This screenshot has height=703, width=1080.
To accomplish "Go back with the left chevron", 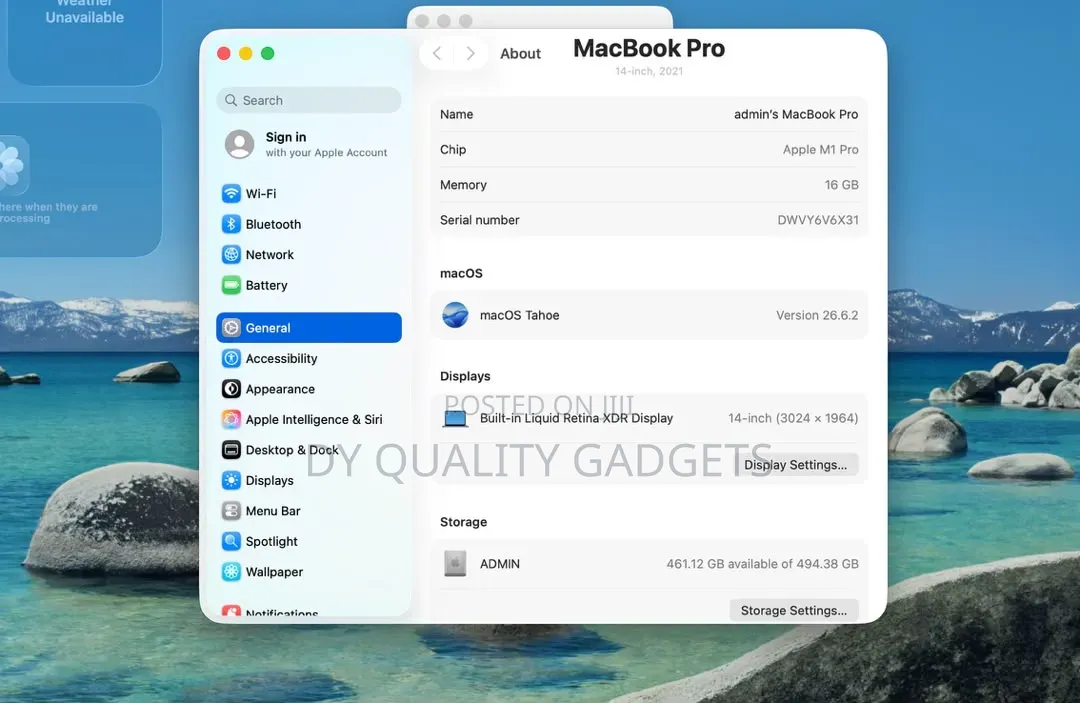I will point(437,53).
